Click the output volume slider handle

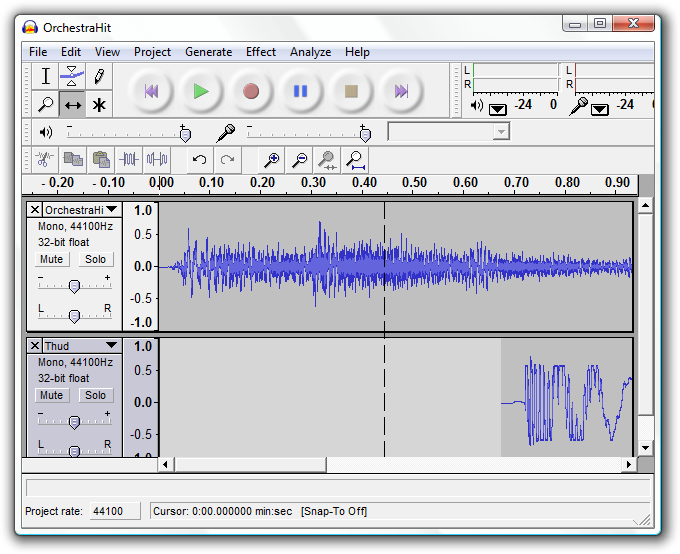point(185,134)
